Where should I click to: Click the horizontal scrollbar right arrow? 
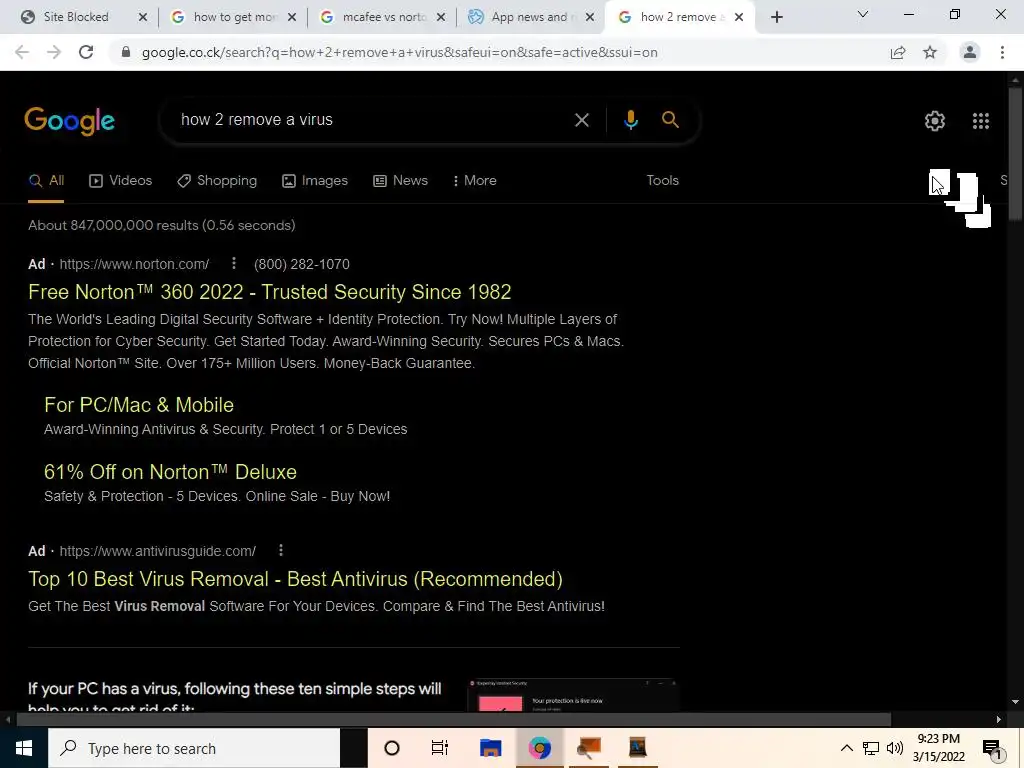click(x=999, y=720)
